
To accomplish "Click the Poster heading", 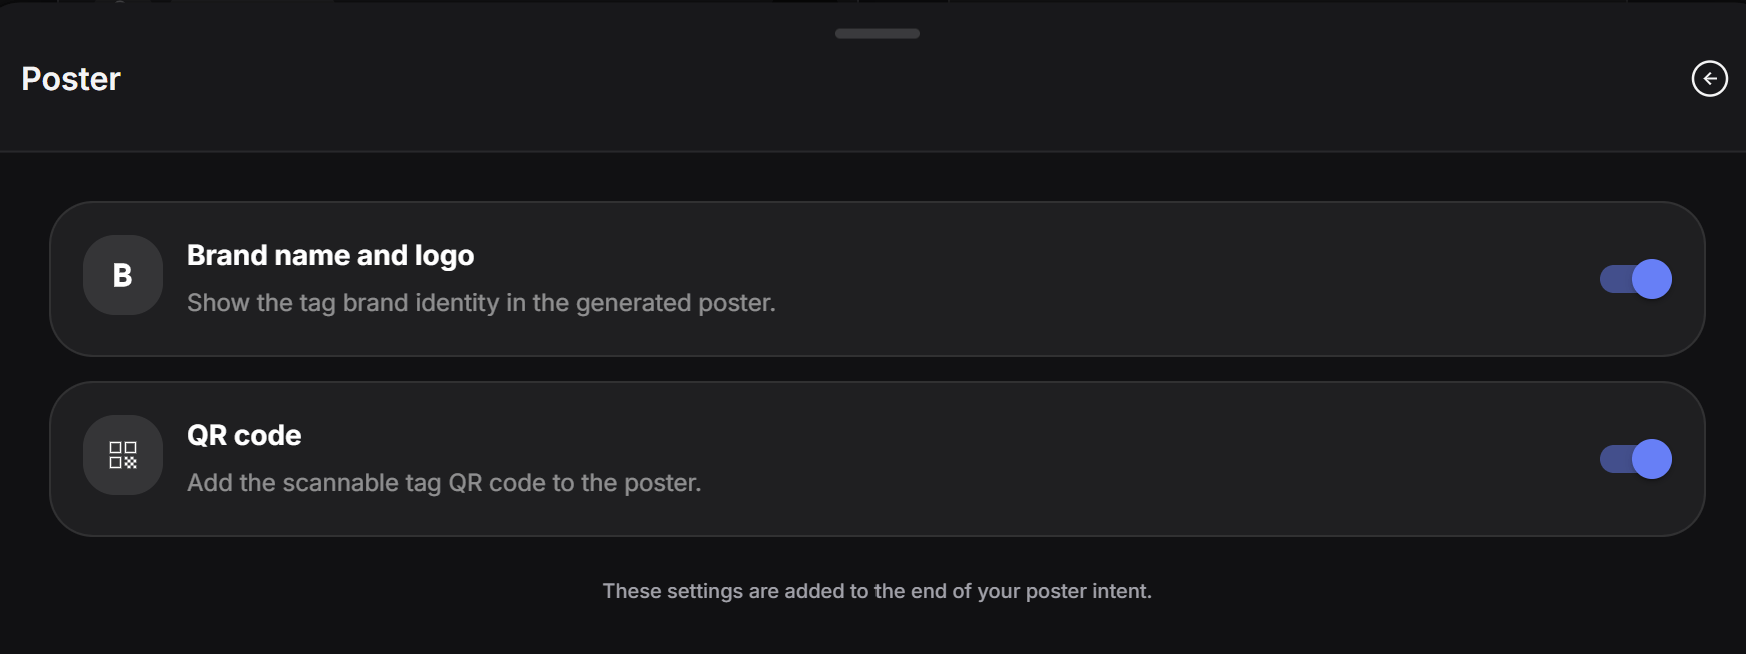I will pyautogui.click(x=71, y=79).
